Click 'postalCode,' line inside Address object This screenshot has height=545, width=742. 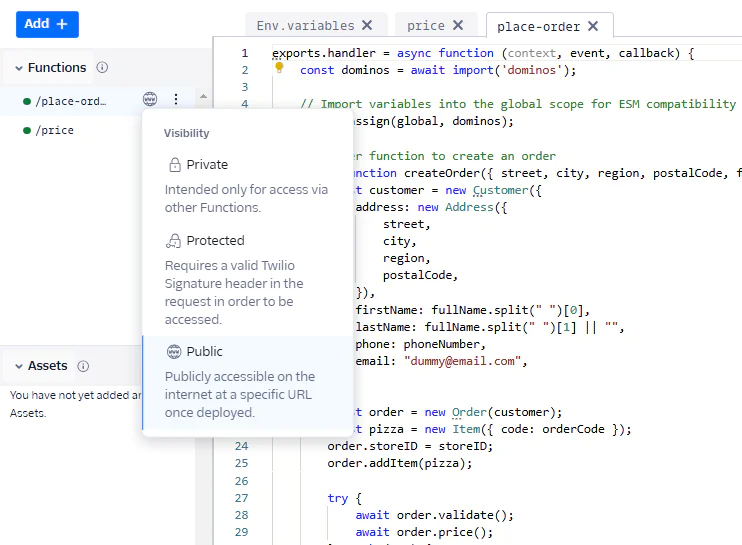pyautogui.click(x=420, y=275)
